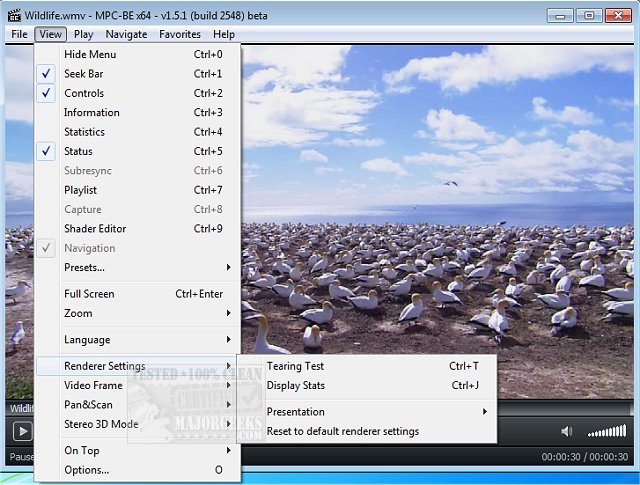The width and height of the screenshot is (640, 485).
Task: Expand the Language submenu
Action: [138, 340]
